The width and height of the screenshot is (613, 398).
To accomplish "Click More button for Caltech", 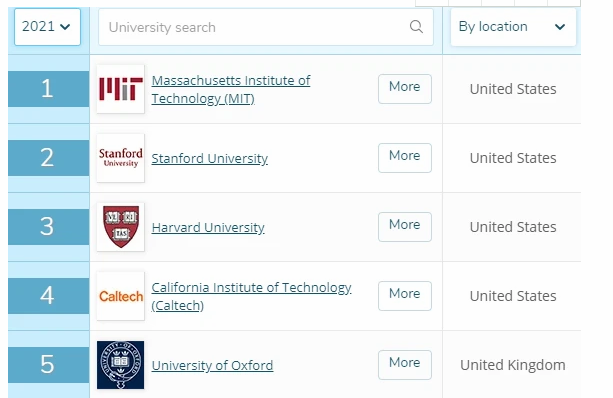I will click(x=405, y=296).
